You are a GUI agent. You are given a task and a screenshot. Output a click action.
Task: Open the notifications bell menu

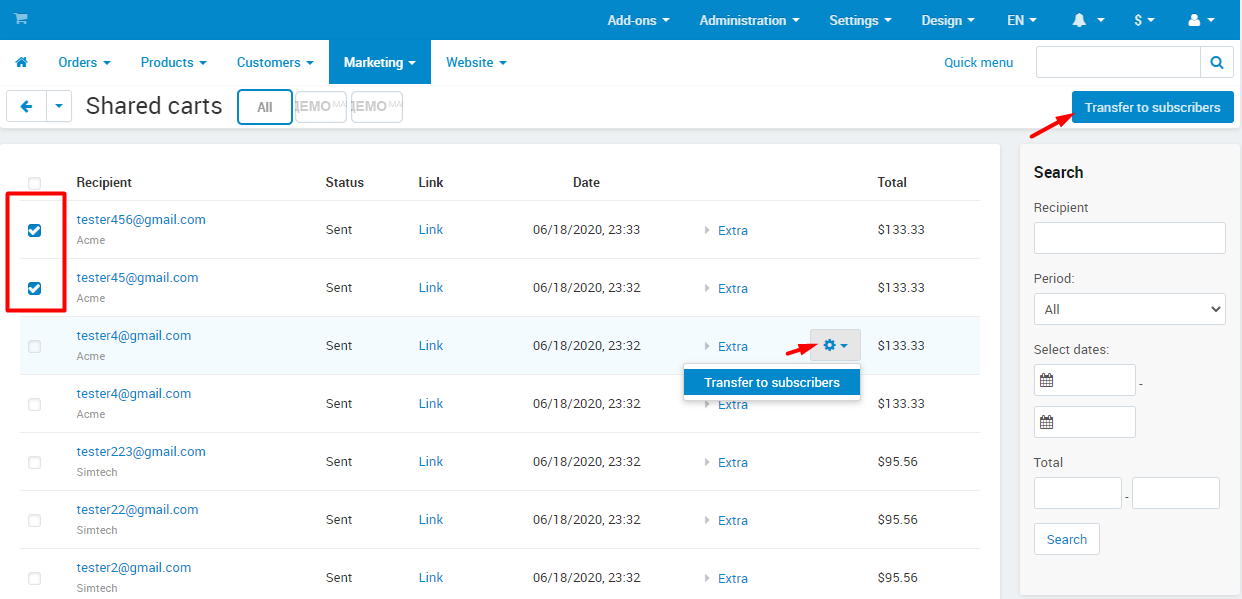(x=1088, y=20)
